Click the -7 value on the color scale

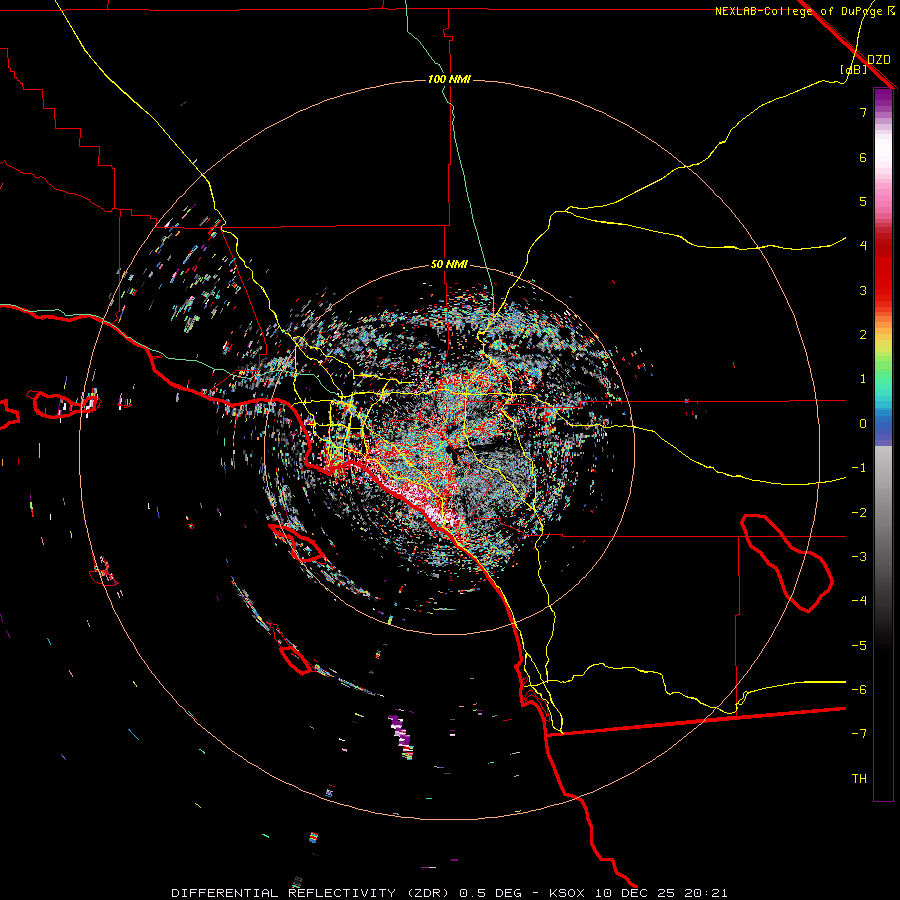(859, 734)
